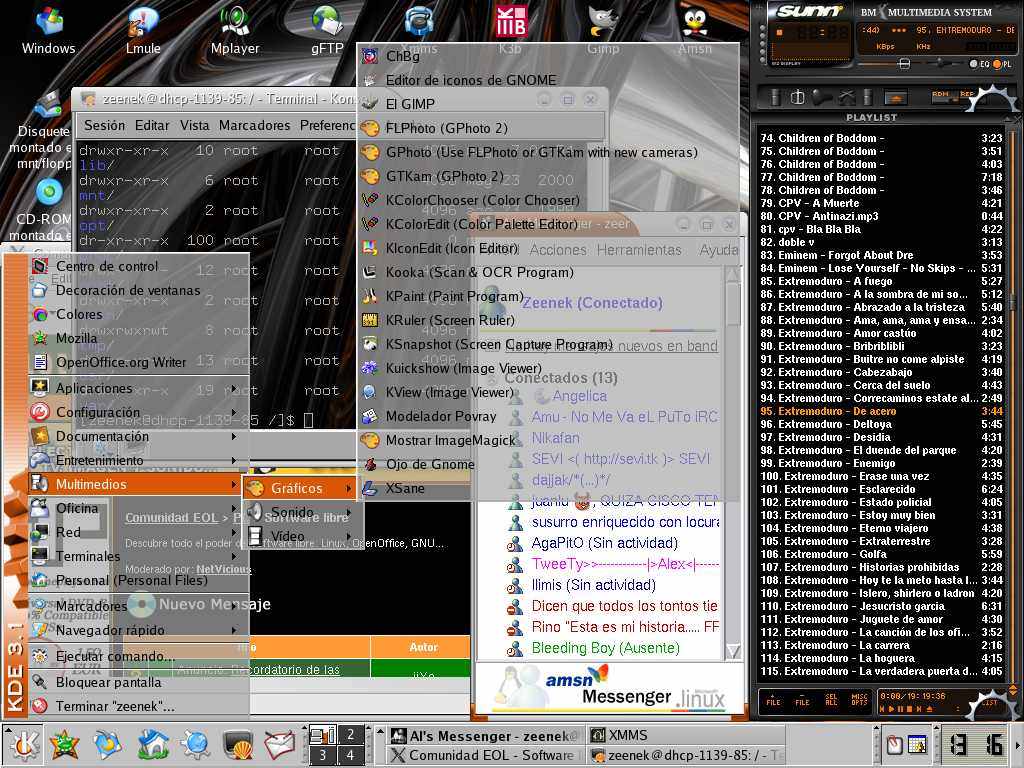
Task: Click the home folder icon in panel
Action: pyautogui.click(x=153, y=744)
